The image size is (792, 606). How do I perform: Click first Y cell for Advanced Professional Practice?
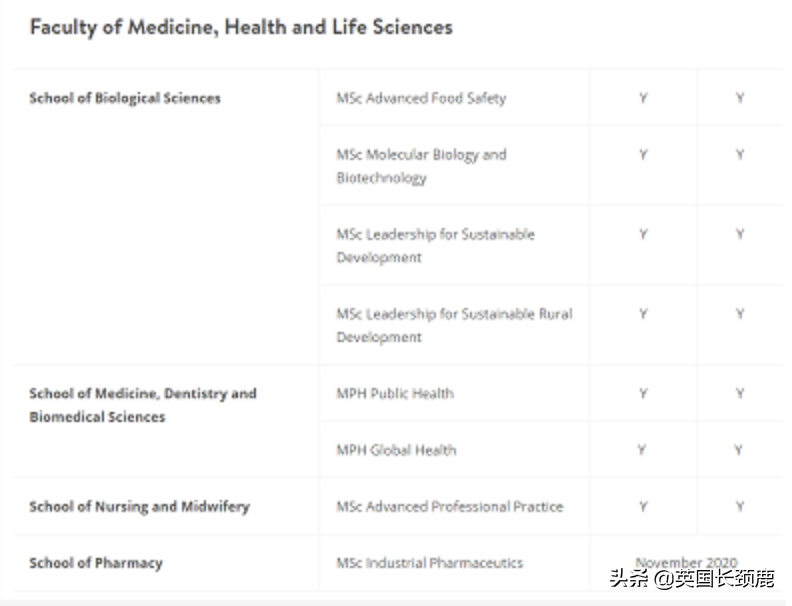click(643, 506)
